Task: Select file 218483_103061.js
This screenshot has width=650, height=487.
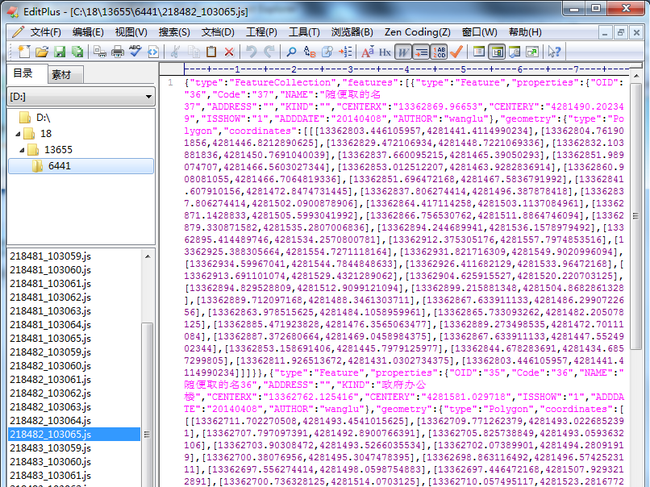Action: (50, 475)
